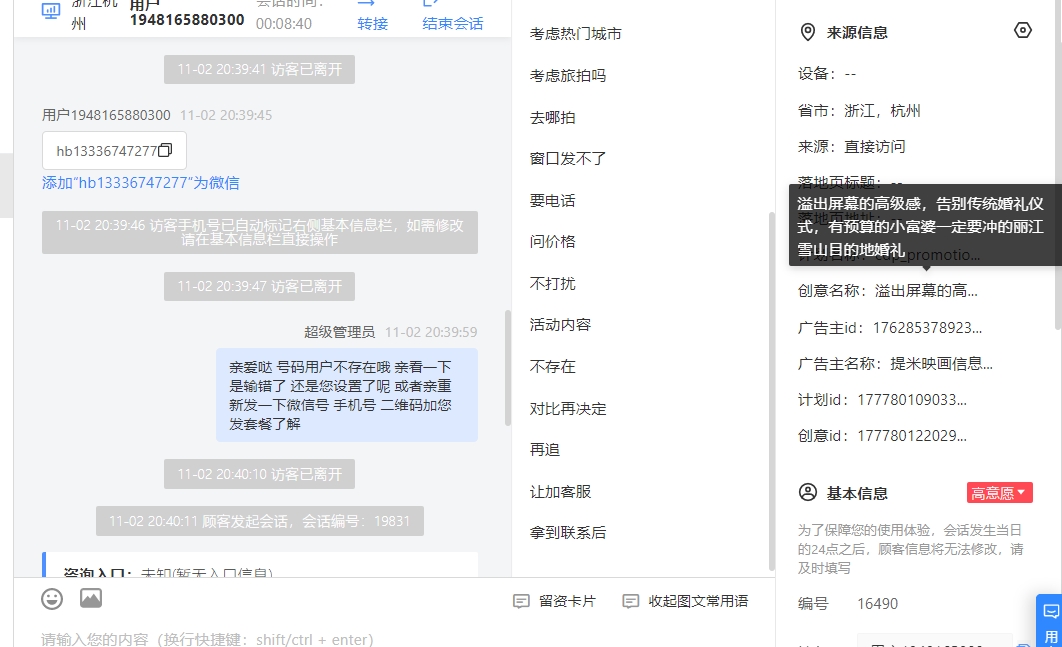Select quick reply 考虑旅拍吗

click(568, 76)
